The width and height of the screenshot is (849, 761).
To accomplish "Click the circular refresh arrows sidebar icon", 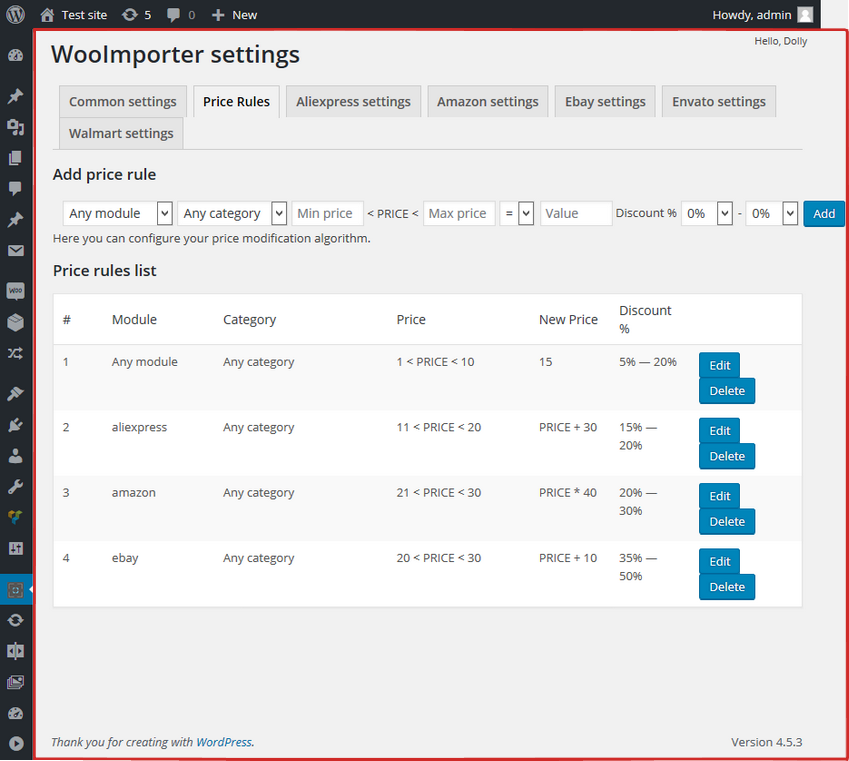I will pos(16,620).
